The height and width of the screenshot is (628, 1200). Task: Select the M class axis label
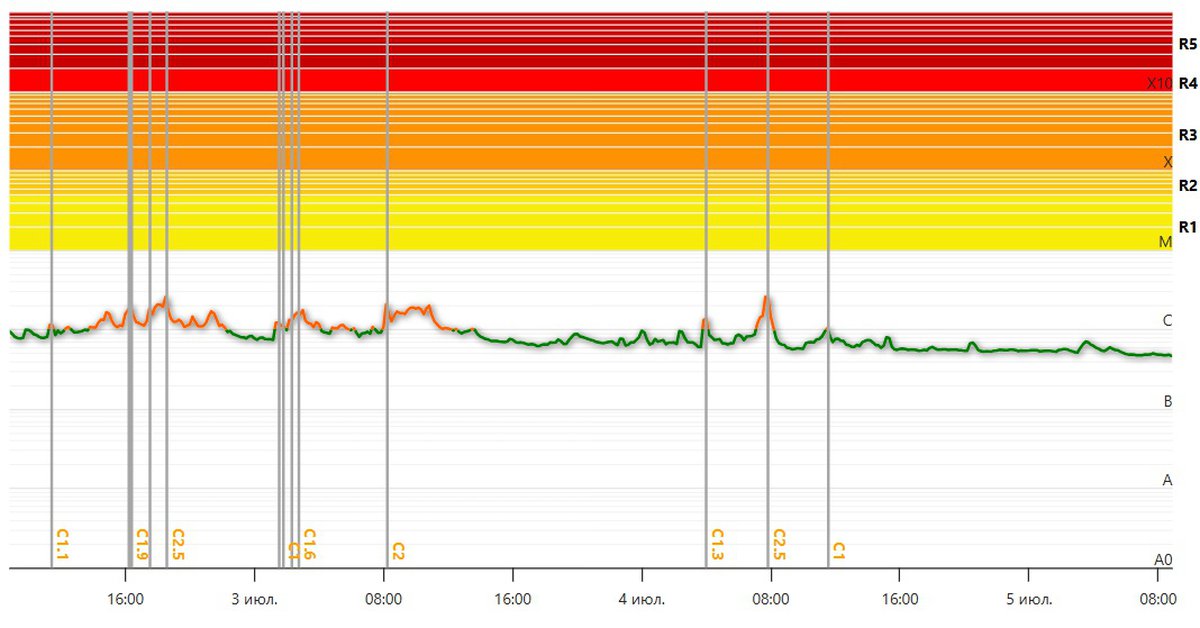[x=1164, y=242]
